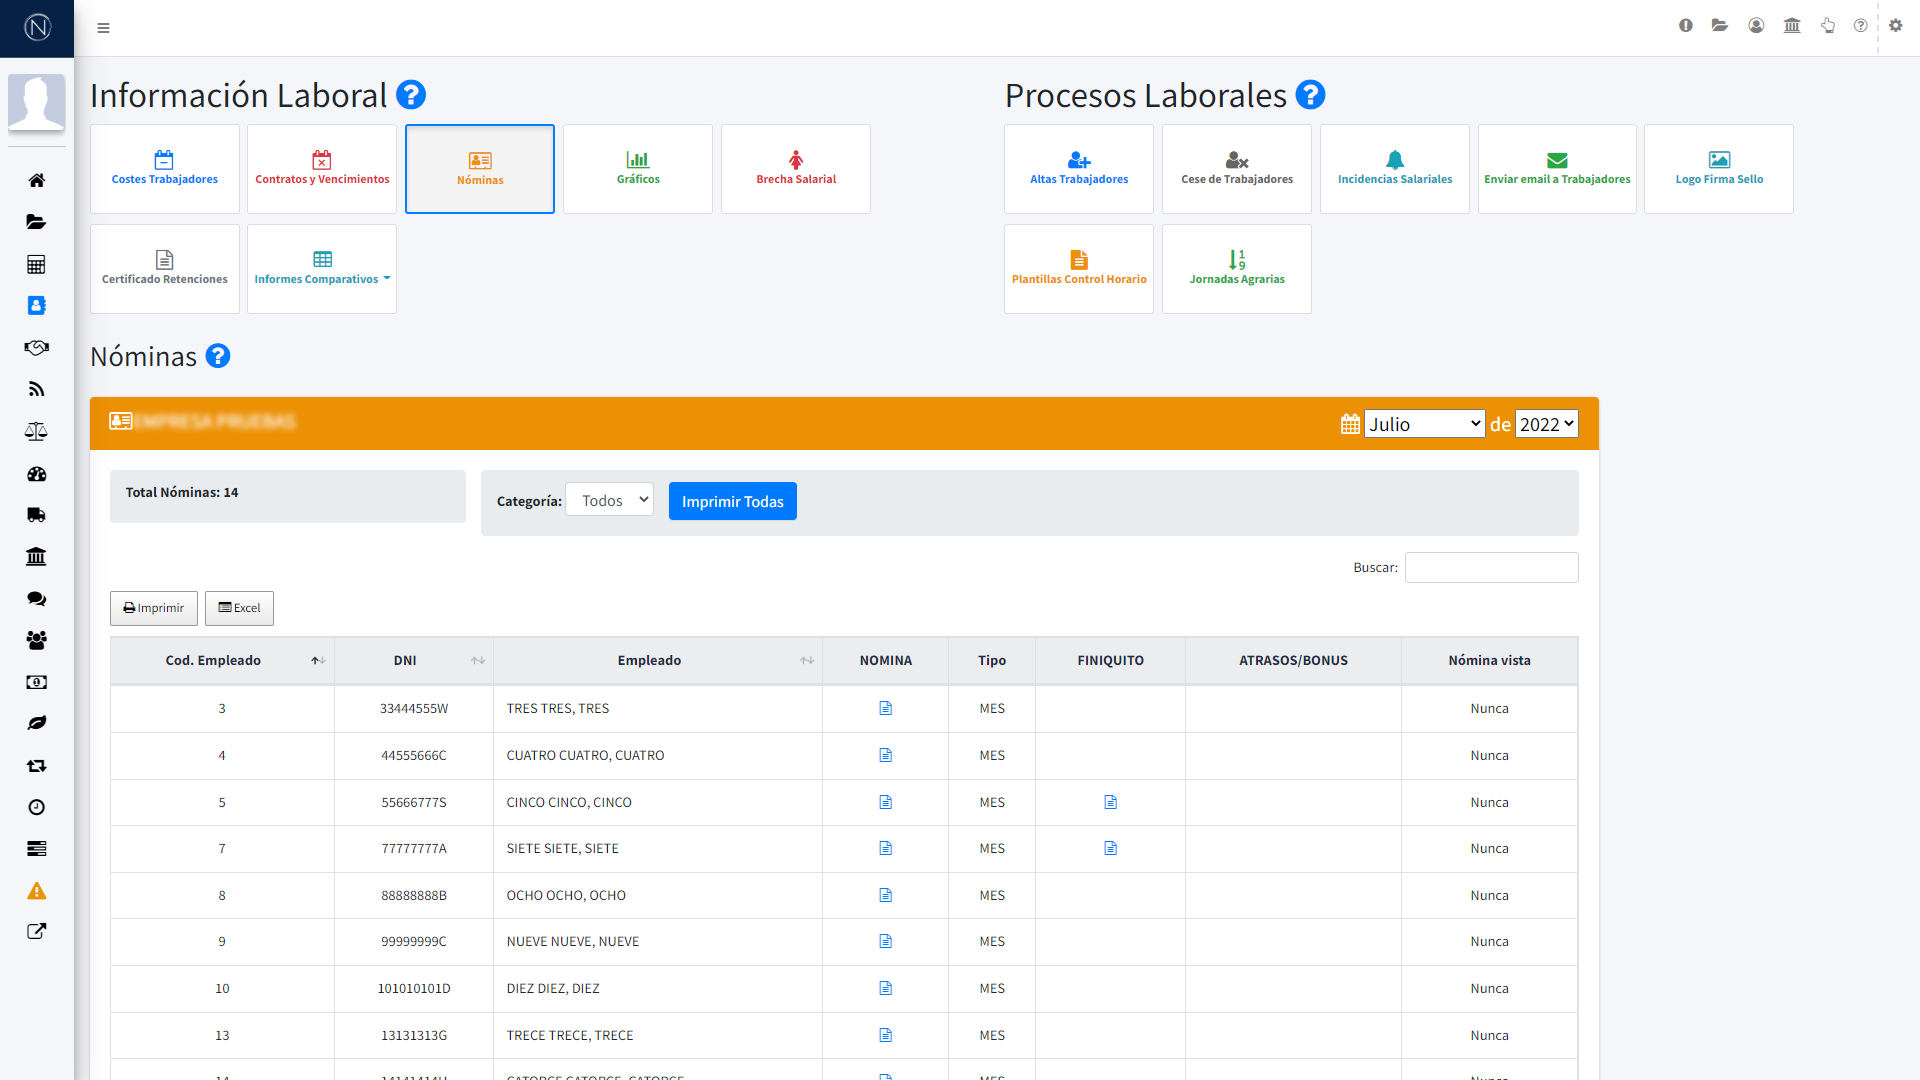Expand the Categoría Todos dropdown

point(609,500)
